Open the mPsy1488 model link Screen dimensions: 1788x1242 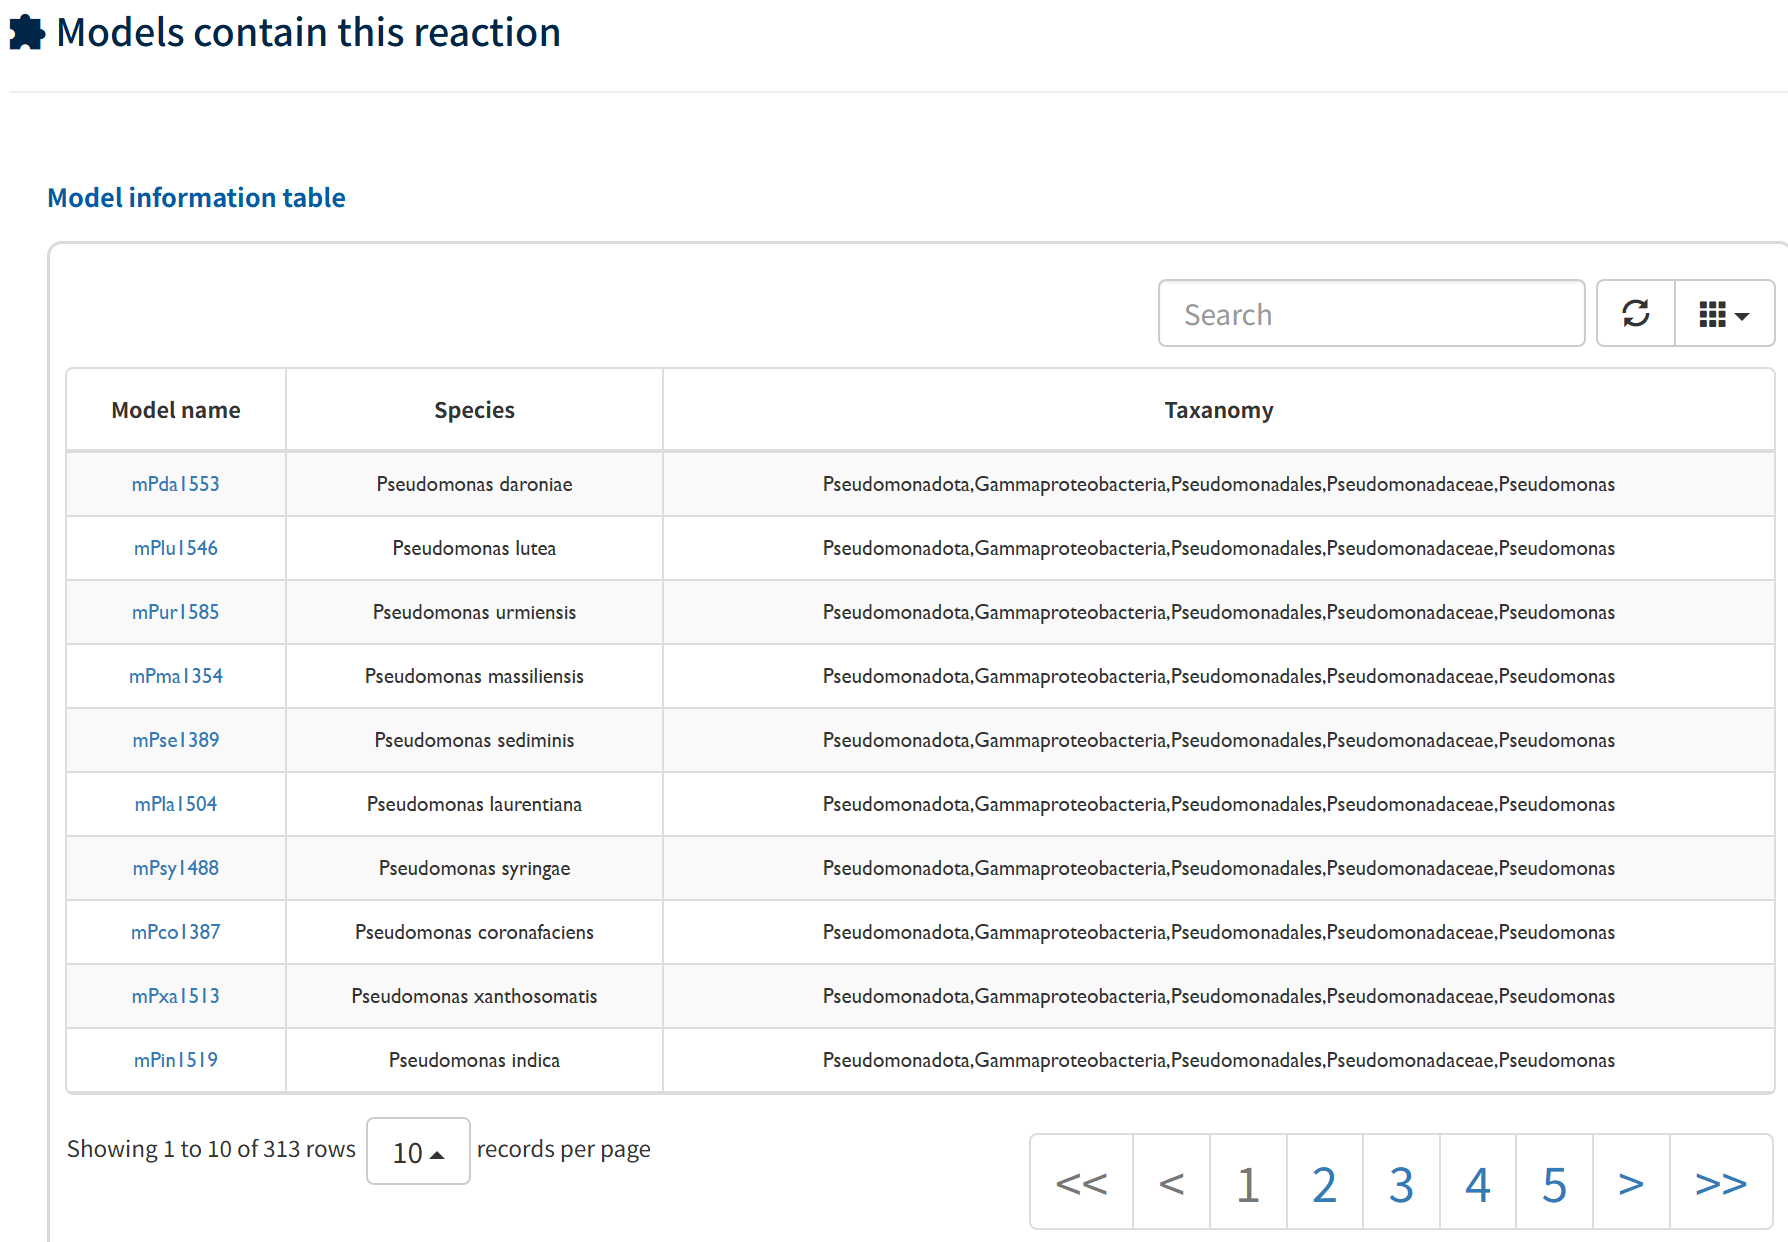[176, 868]
